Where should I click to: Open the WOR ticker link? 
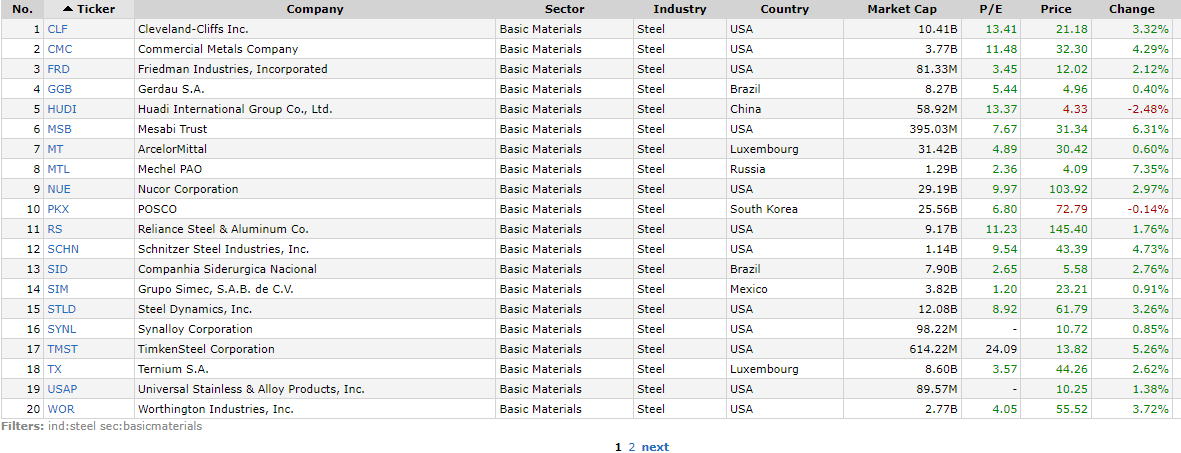[x=60, y=409]
